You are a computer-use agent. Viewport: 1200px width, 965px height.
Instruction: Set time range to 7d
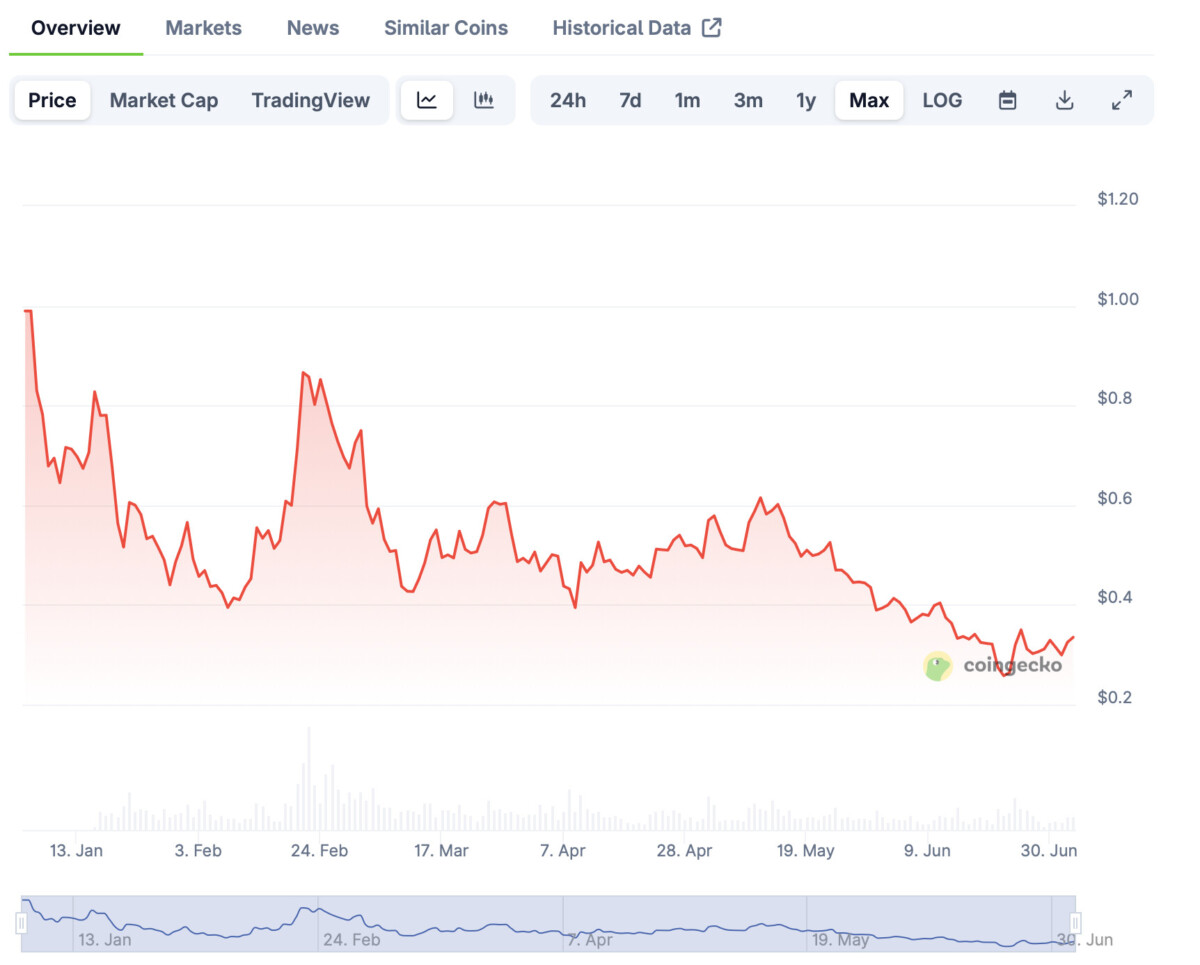[630, 100]
